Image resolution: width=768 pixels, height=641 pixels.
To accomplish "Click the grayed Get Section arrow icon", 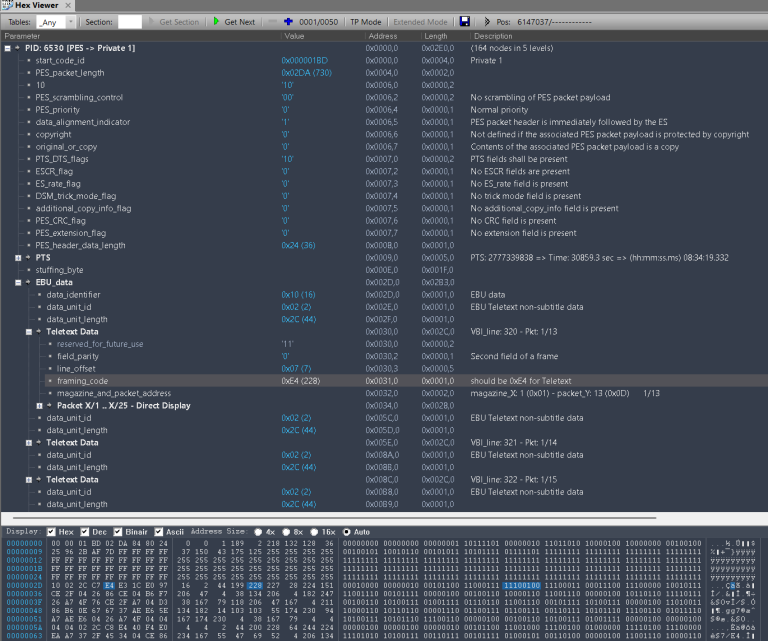I will (x=151, y=22).
